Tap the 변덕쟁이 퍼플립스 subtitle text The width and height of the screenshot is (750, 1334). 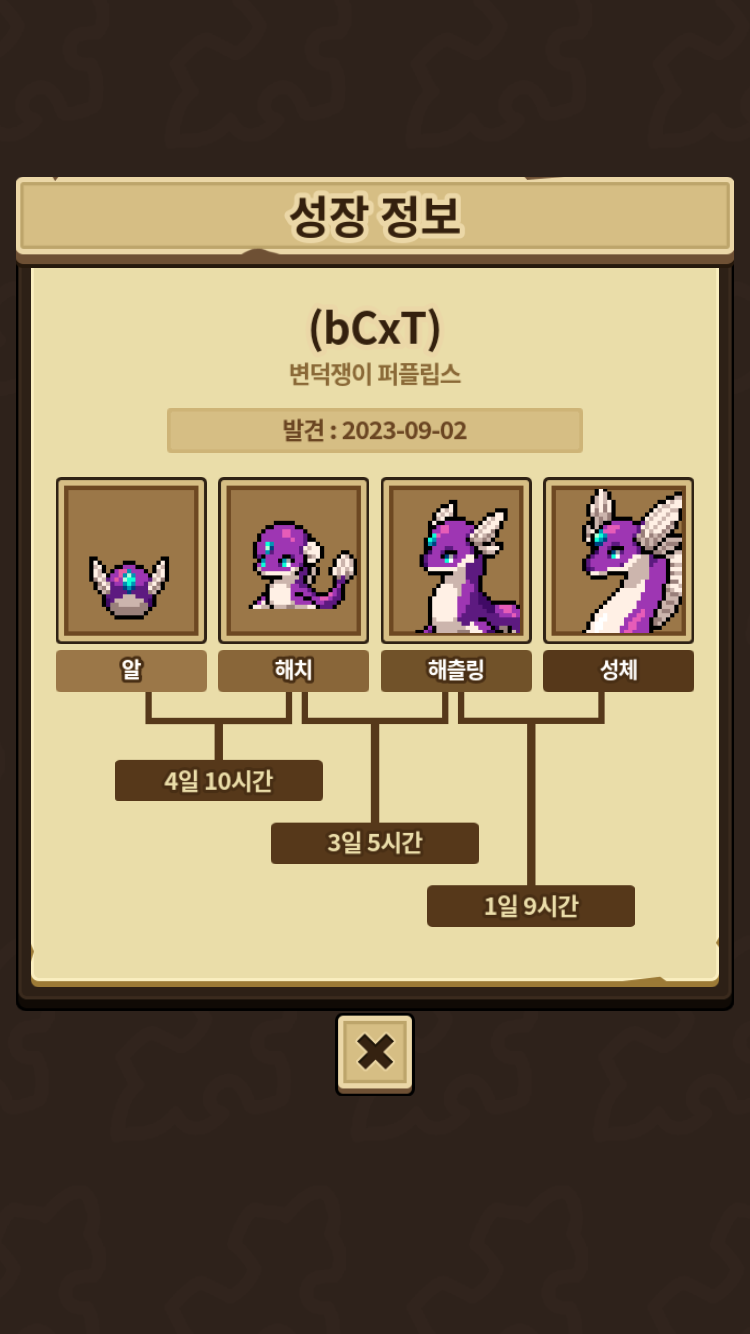375,374
